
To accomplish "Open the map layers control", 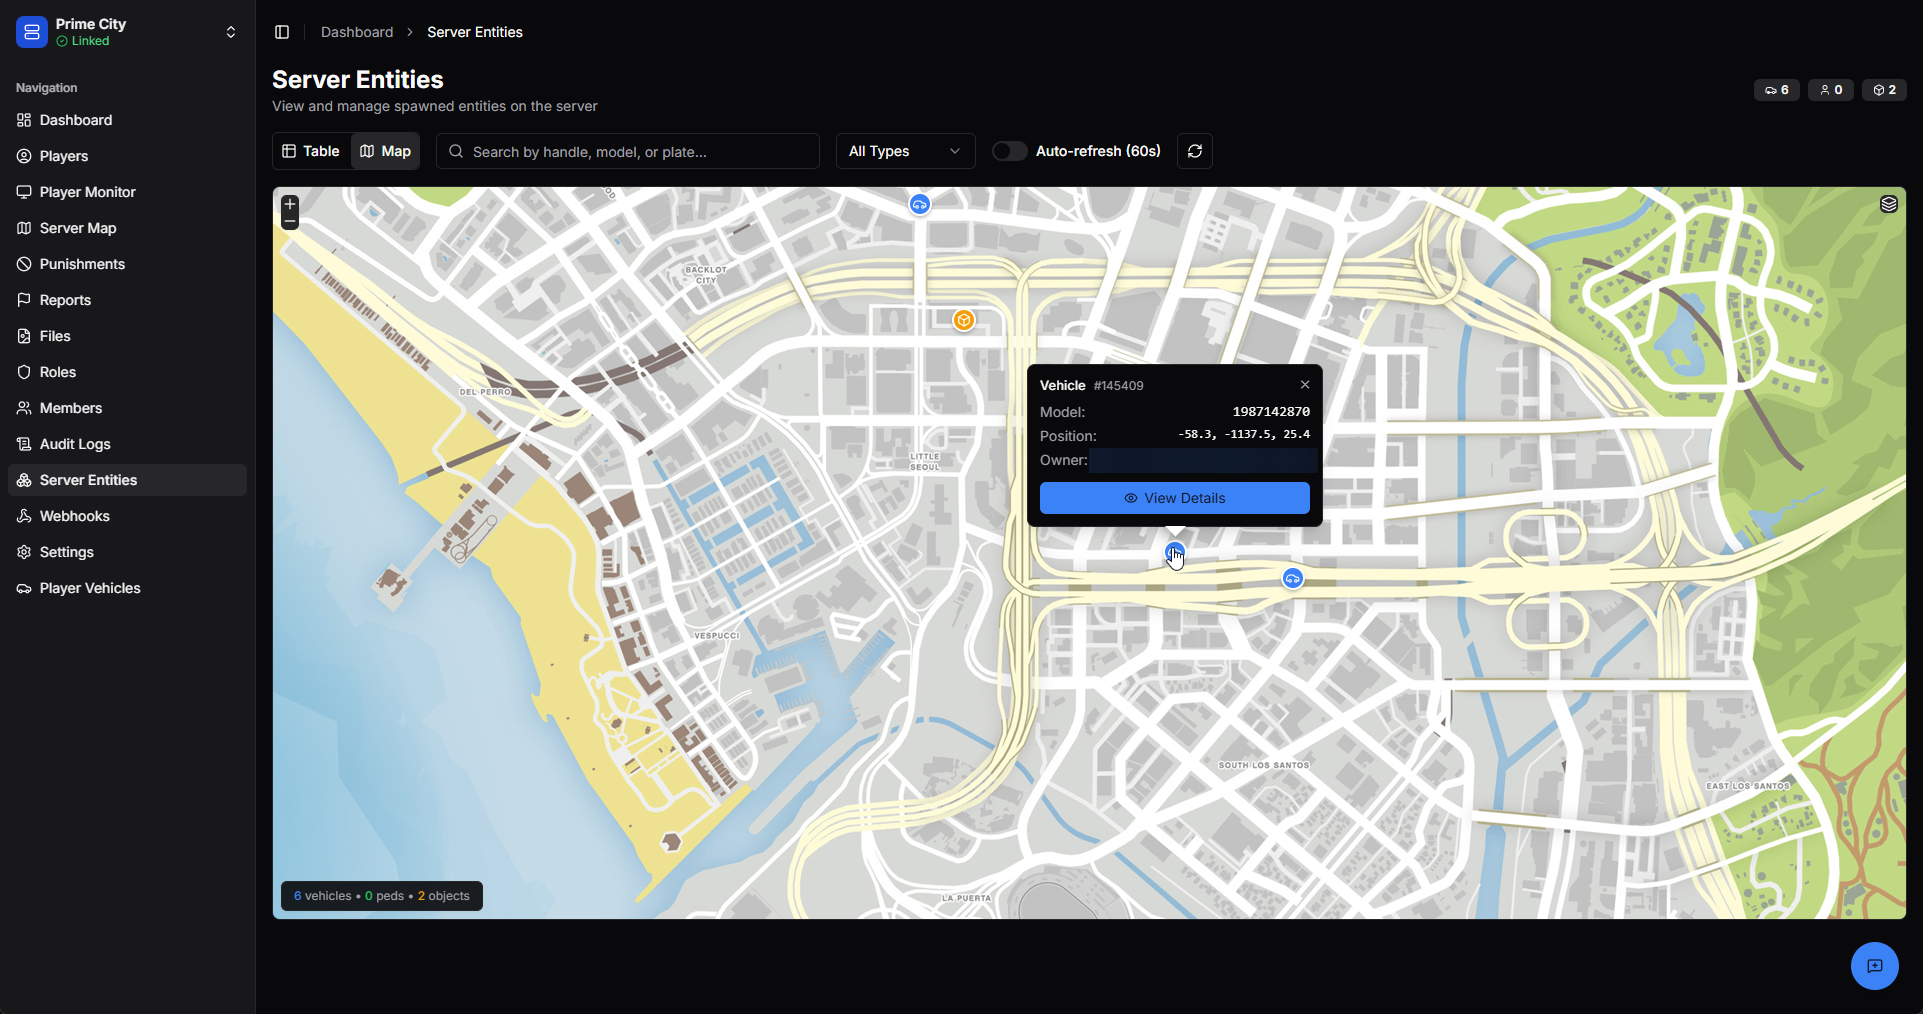I will (x=1888, y=204).
